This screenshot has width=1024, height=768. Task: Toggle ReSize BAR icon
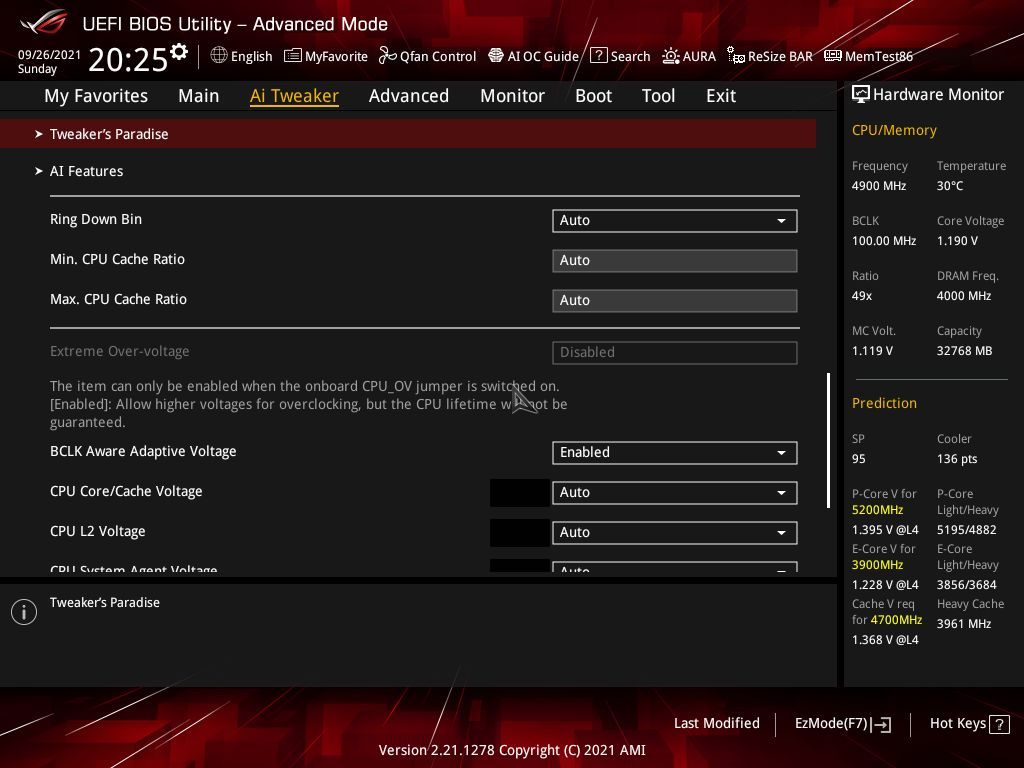736,56
